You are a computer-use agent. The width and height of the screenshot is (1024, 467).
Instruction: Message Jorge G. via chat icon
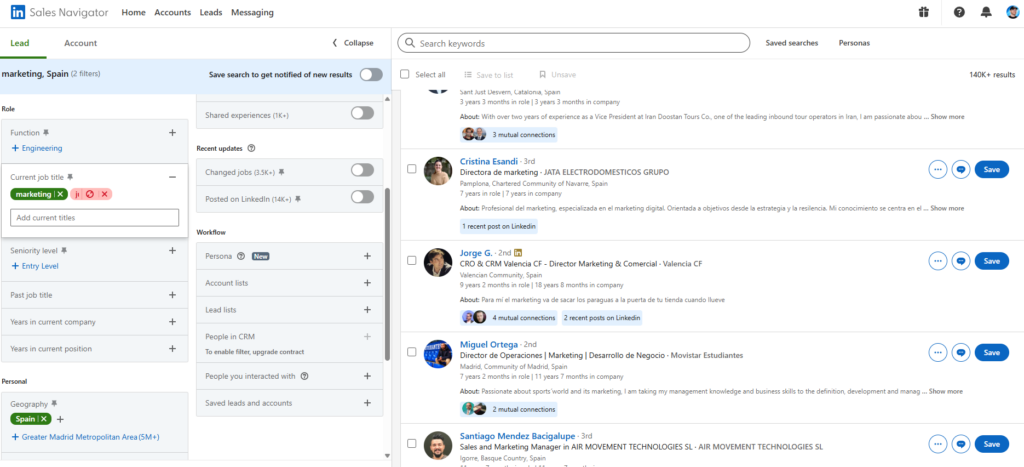pyautogui.click(x=961, y=261)
